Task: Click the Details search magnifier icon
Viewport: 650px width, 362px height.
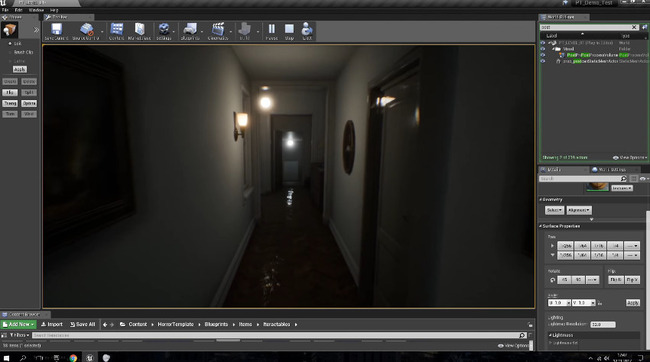Action: 623,178
